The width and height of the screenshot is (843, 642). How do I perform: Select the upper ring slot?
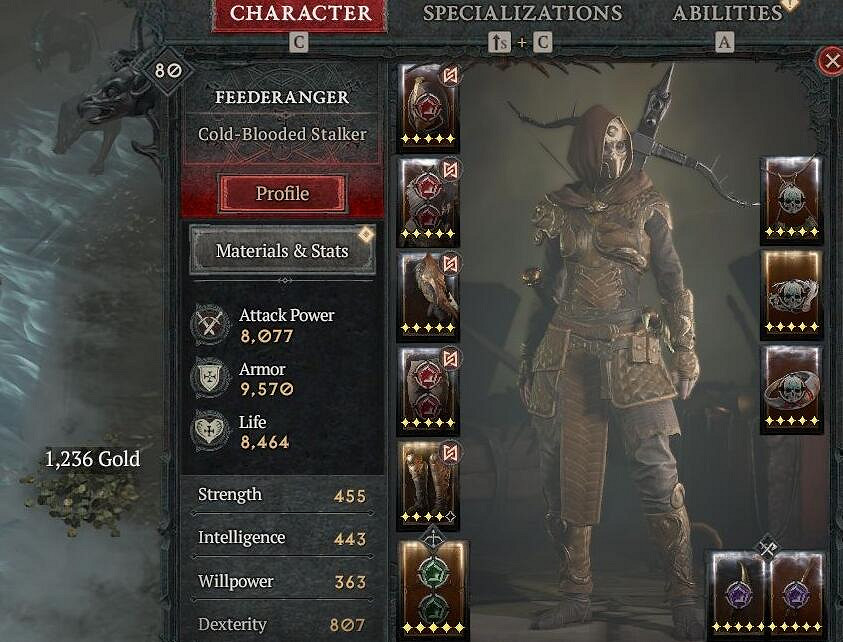791,294
